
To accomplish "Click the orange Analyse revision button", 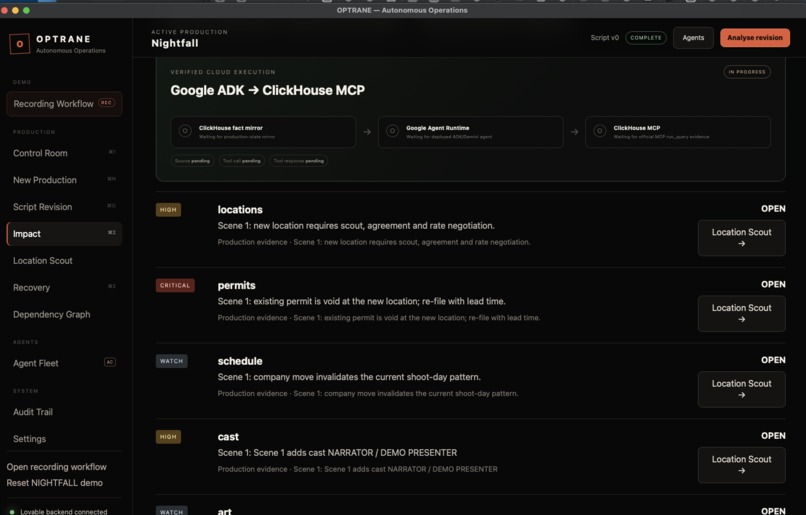I will (x=755, y=38).
